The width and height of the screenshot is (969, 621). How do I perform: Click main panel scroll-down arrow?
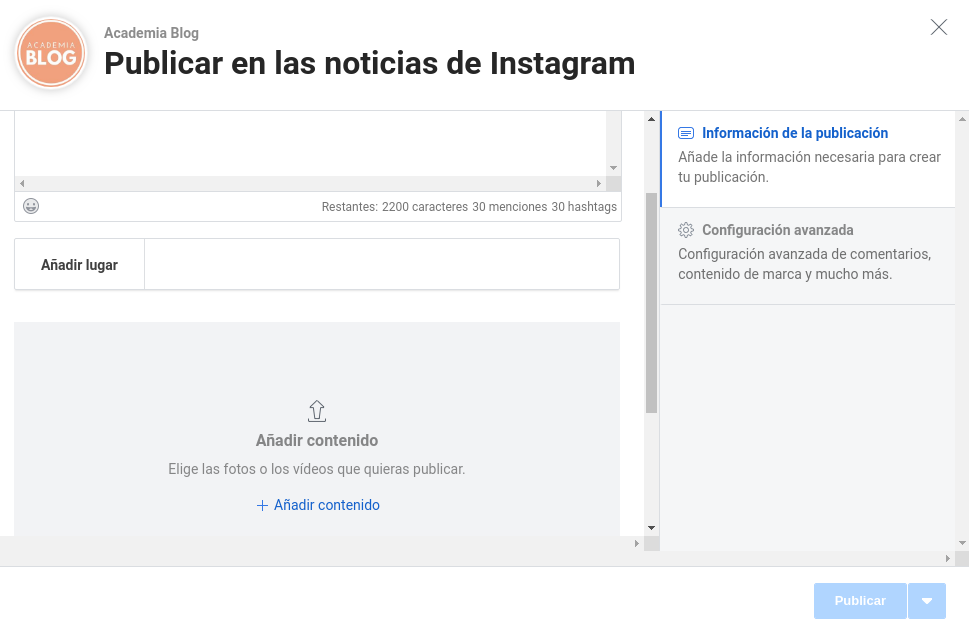(651, 528)
